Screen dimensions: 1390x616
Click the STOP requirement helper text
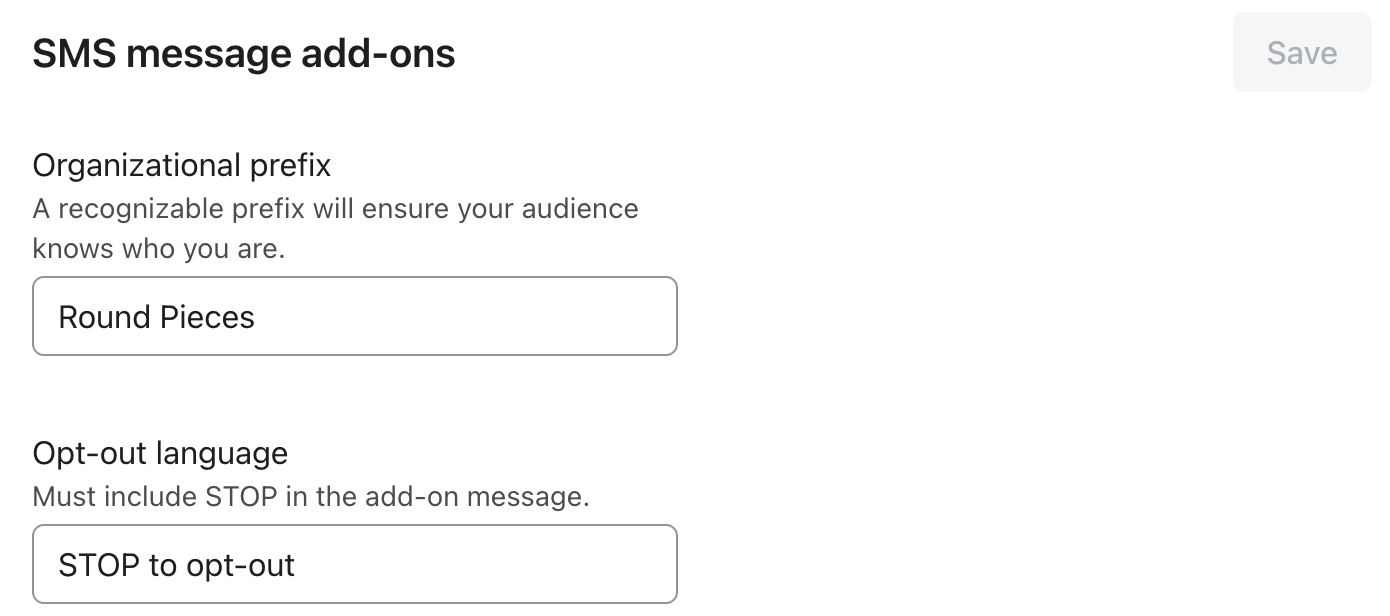click(x=312, y=497)
